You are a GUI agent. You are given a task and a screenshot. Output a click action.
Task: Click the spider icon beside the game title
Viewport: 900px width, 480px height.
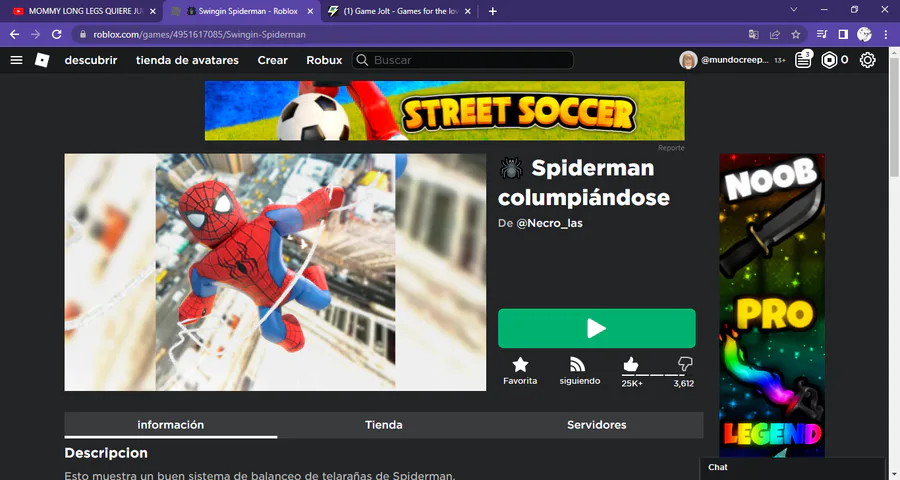pyautogui.click(x=511, y=168)
